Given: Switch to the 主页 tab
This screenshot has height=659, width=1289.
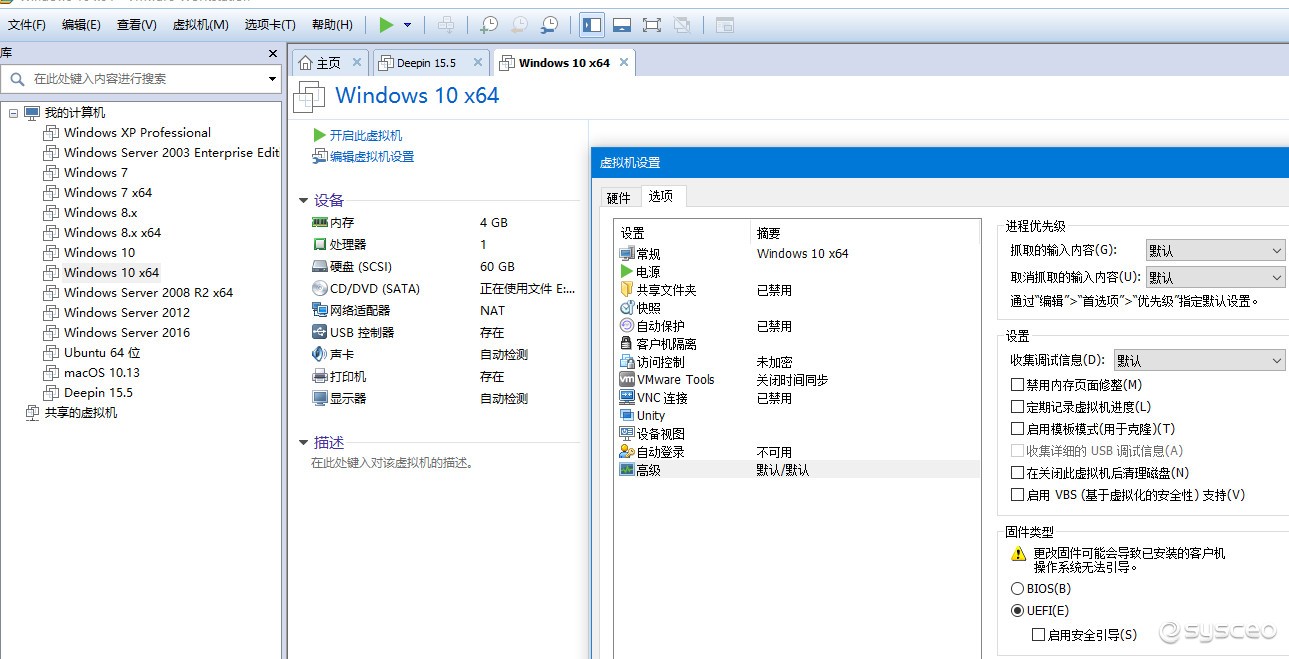Looking at the screenshot, I should click(329, 63).
